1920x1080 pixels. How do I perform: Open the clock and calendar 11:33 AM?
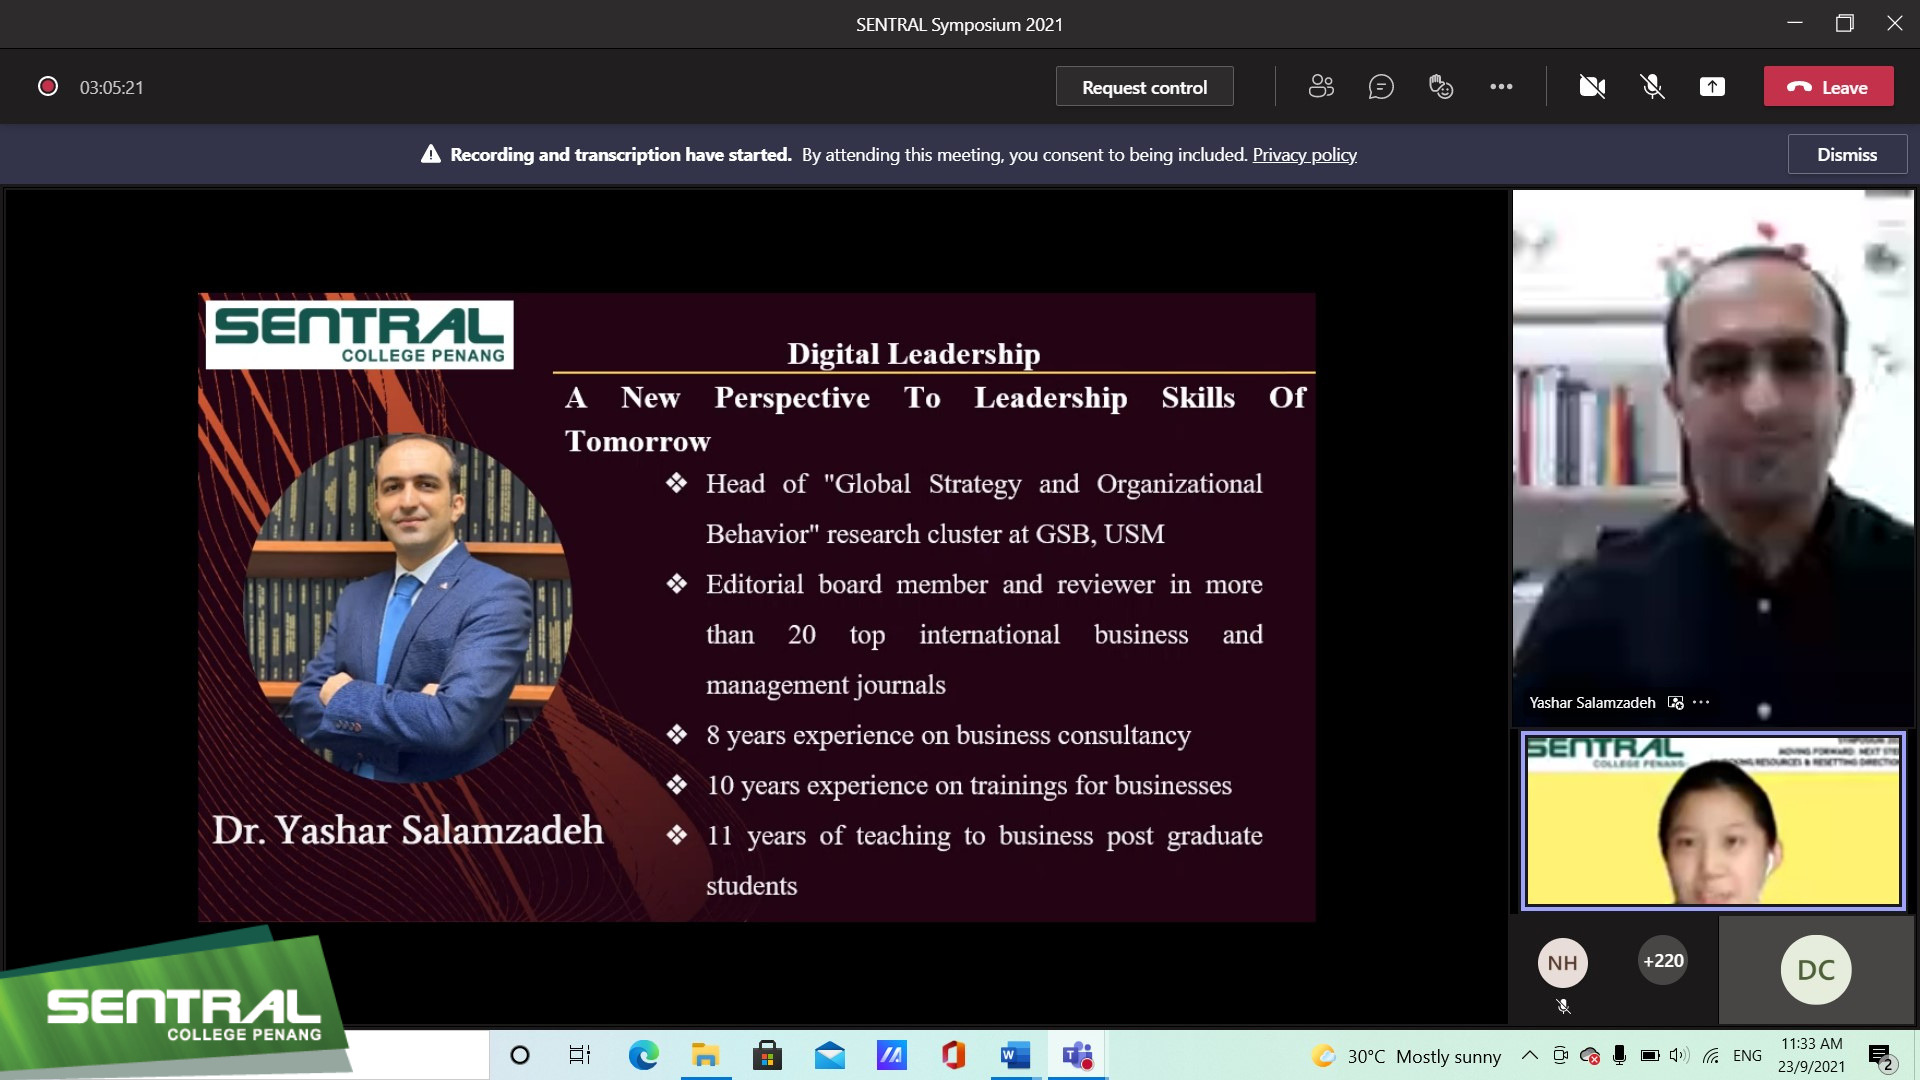[1811, 1055]
